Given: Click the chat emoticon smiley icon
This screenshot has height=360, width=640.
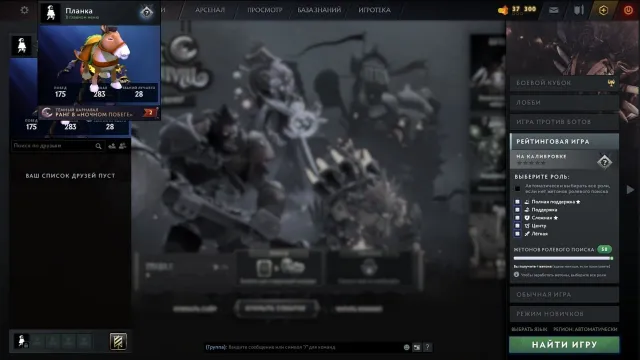Looking at the screenshot, I should pos(407,347).
